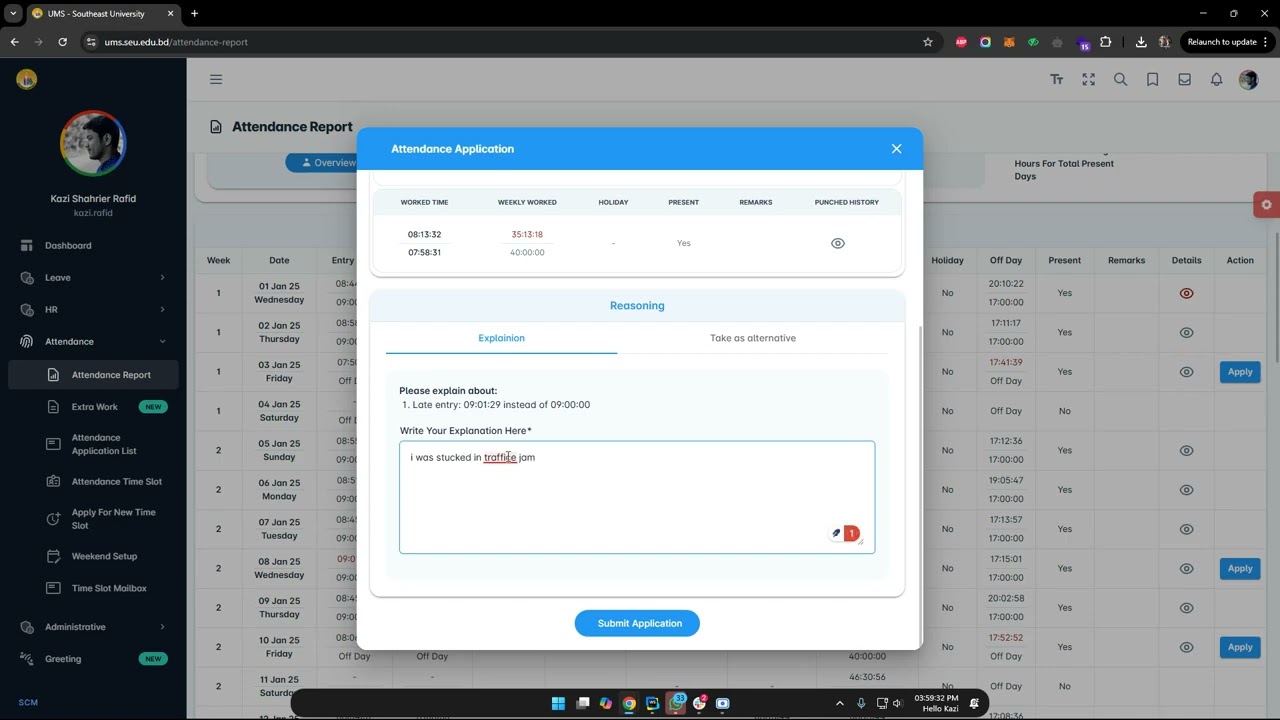Open red settings gear on right edge

(1266, 205)
